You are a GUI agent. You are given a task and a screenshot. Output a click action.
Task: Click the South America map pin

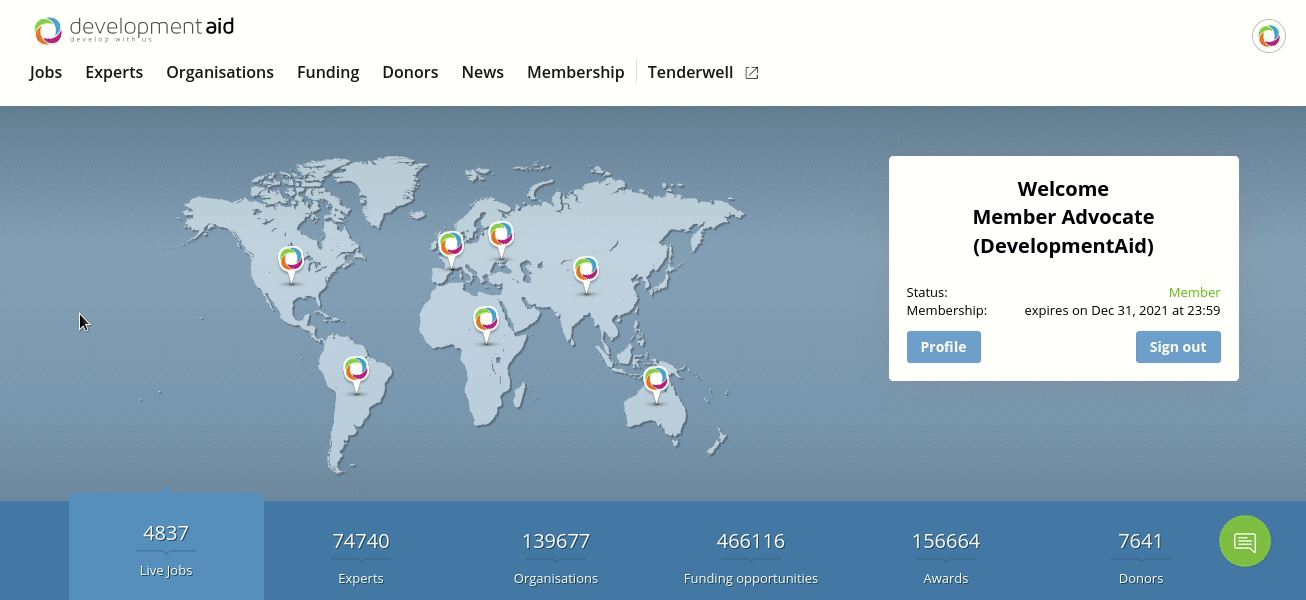[356, 372]
